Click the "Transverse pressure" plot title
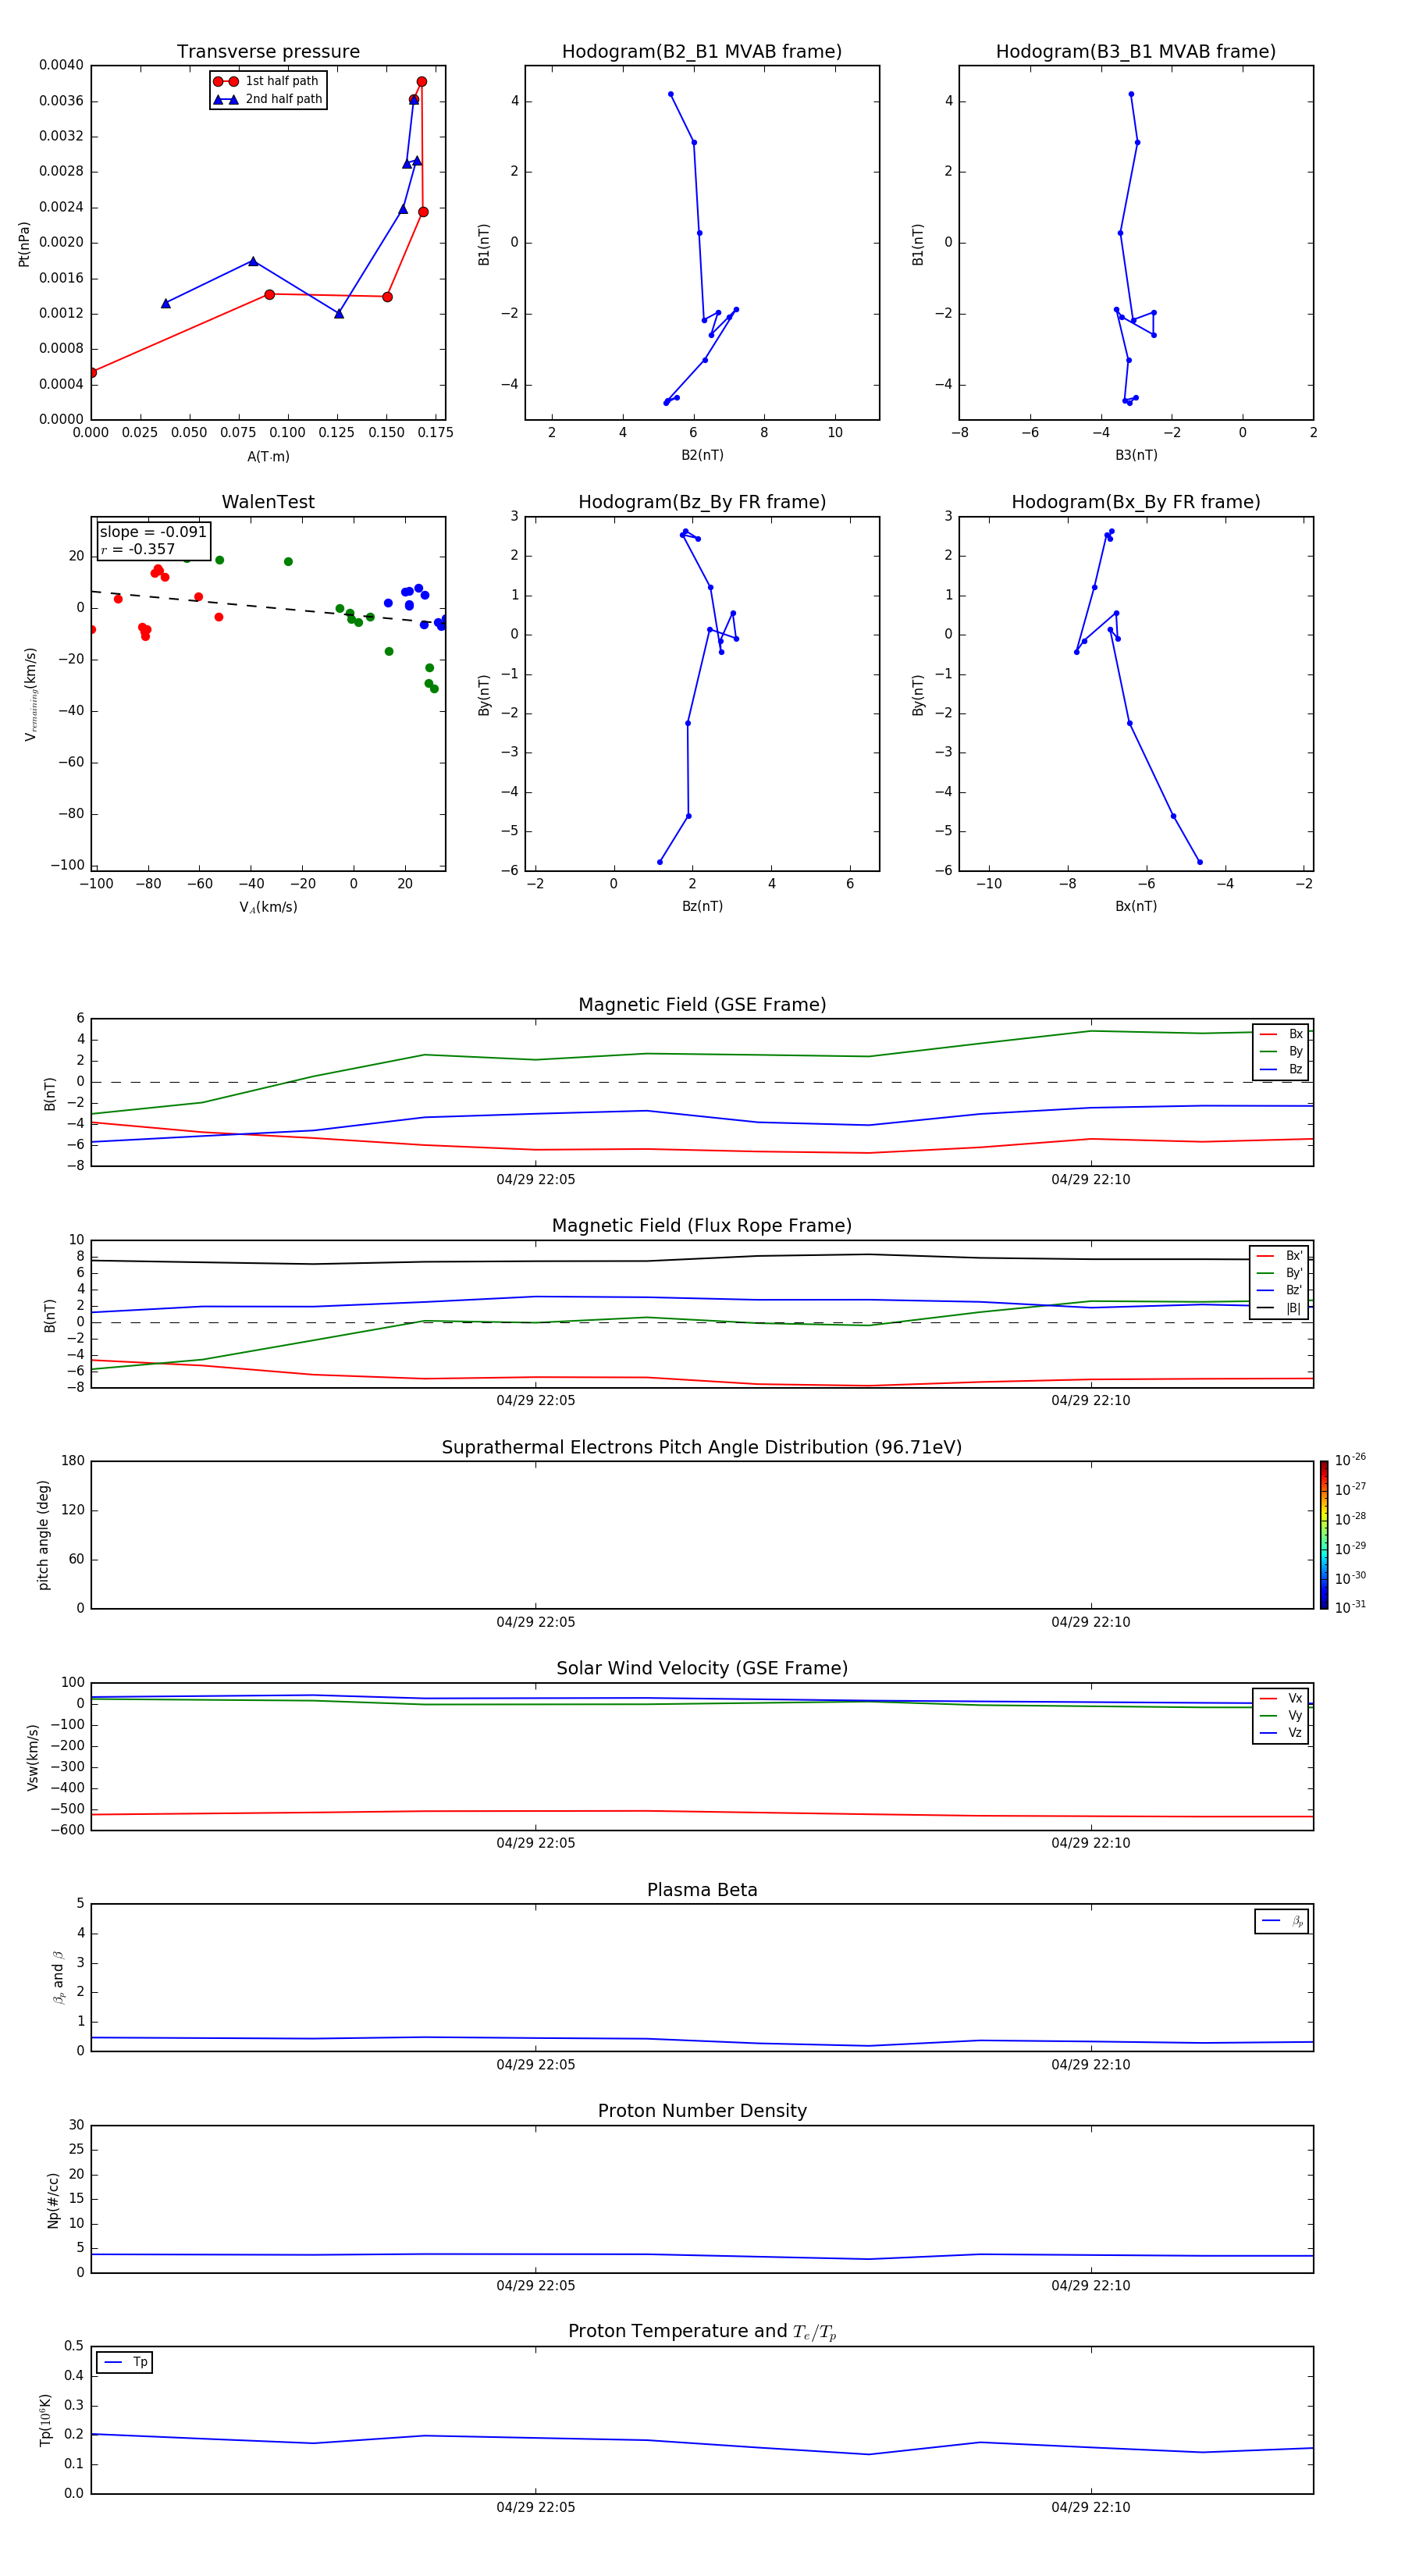The image size is (1405, 2576). pos(268,52)
